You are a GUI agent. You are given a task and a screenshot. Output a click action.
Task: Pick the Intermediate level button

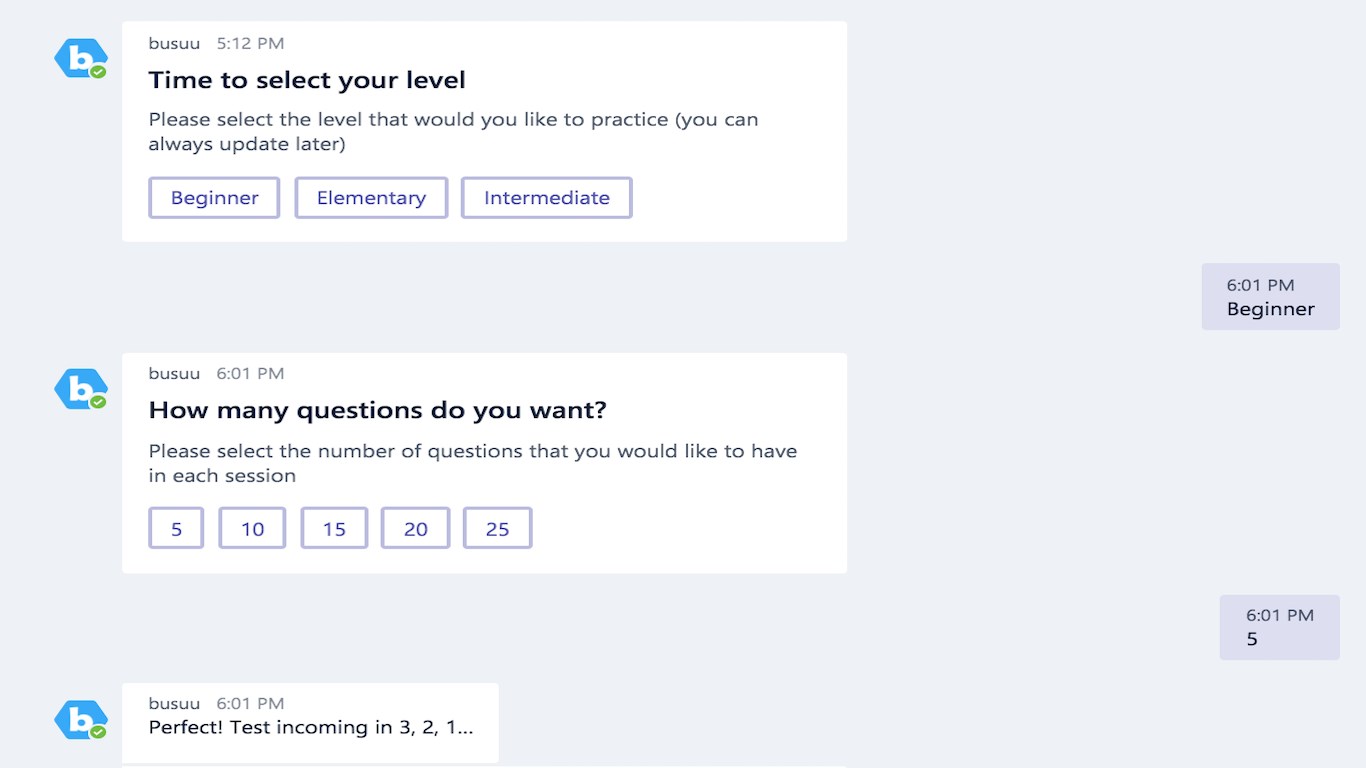[546, 198]
